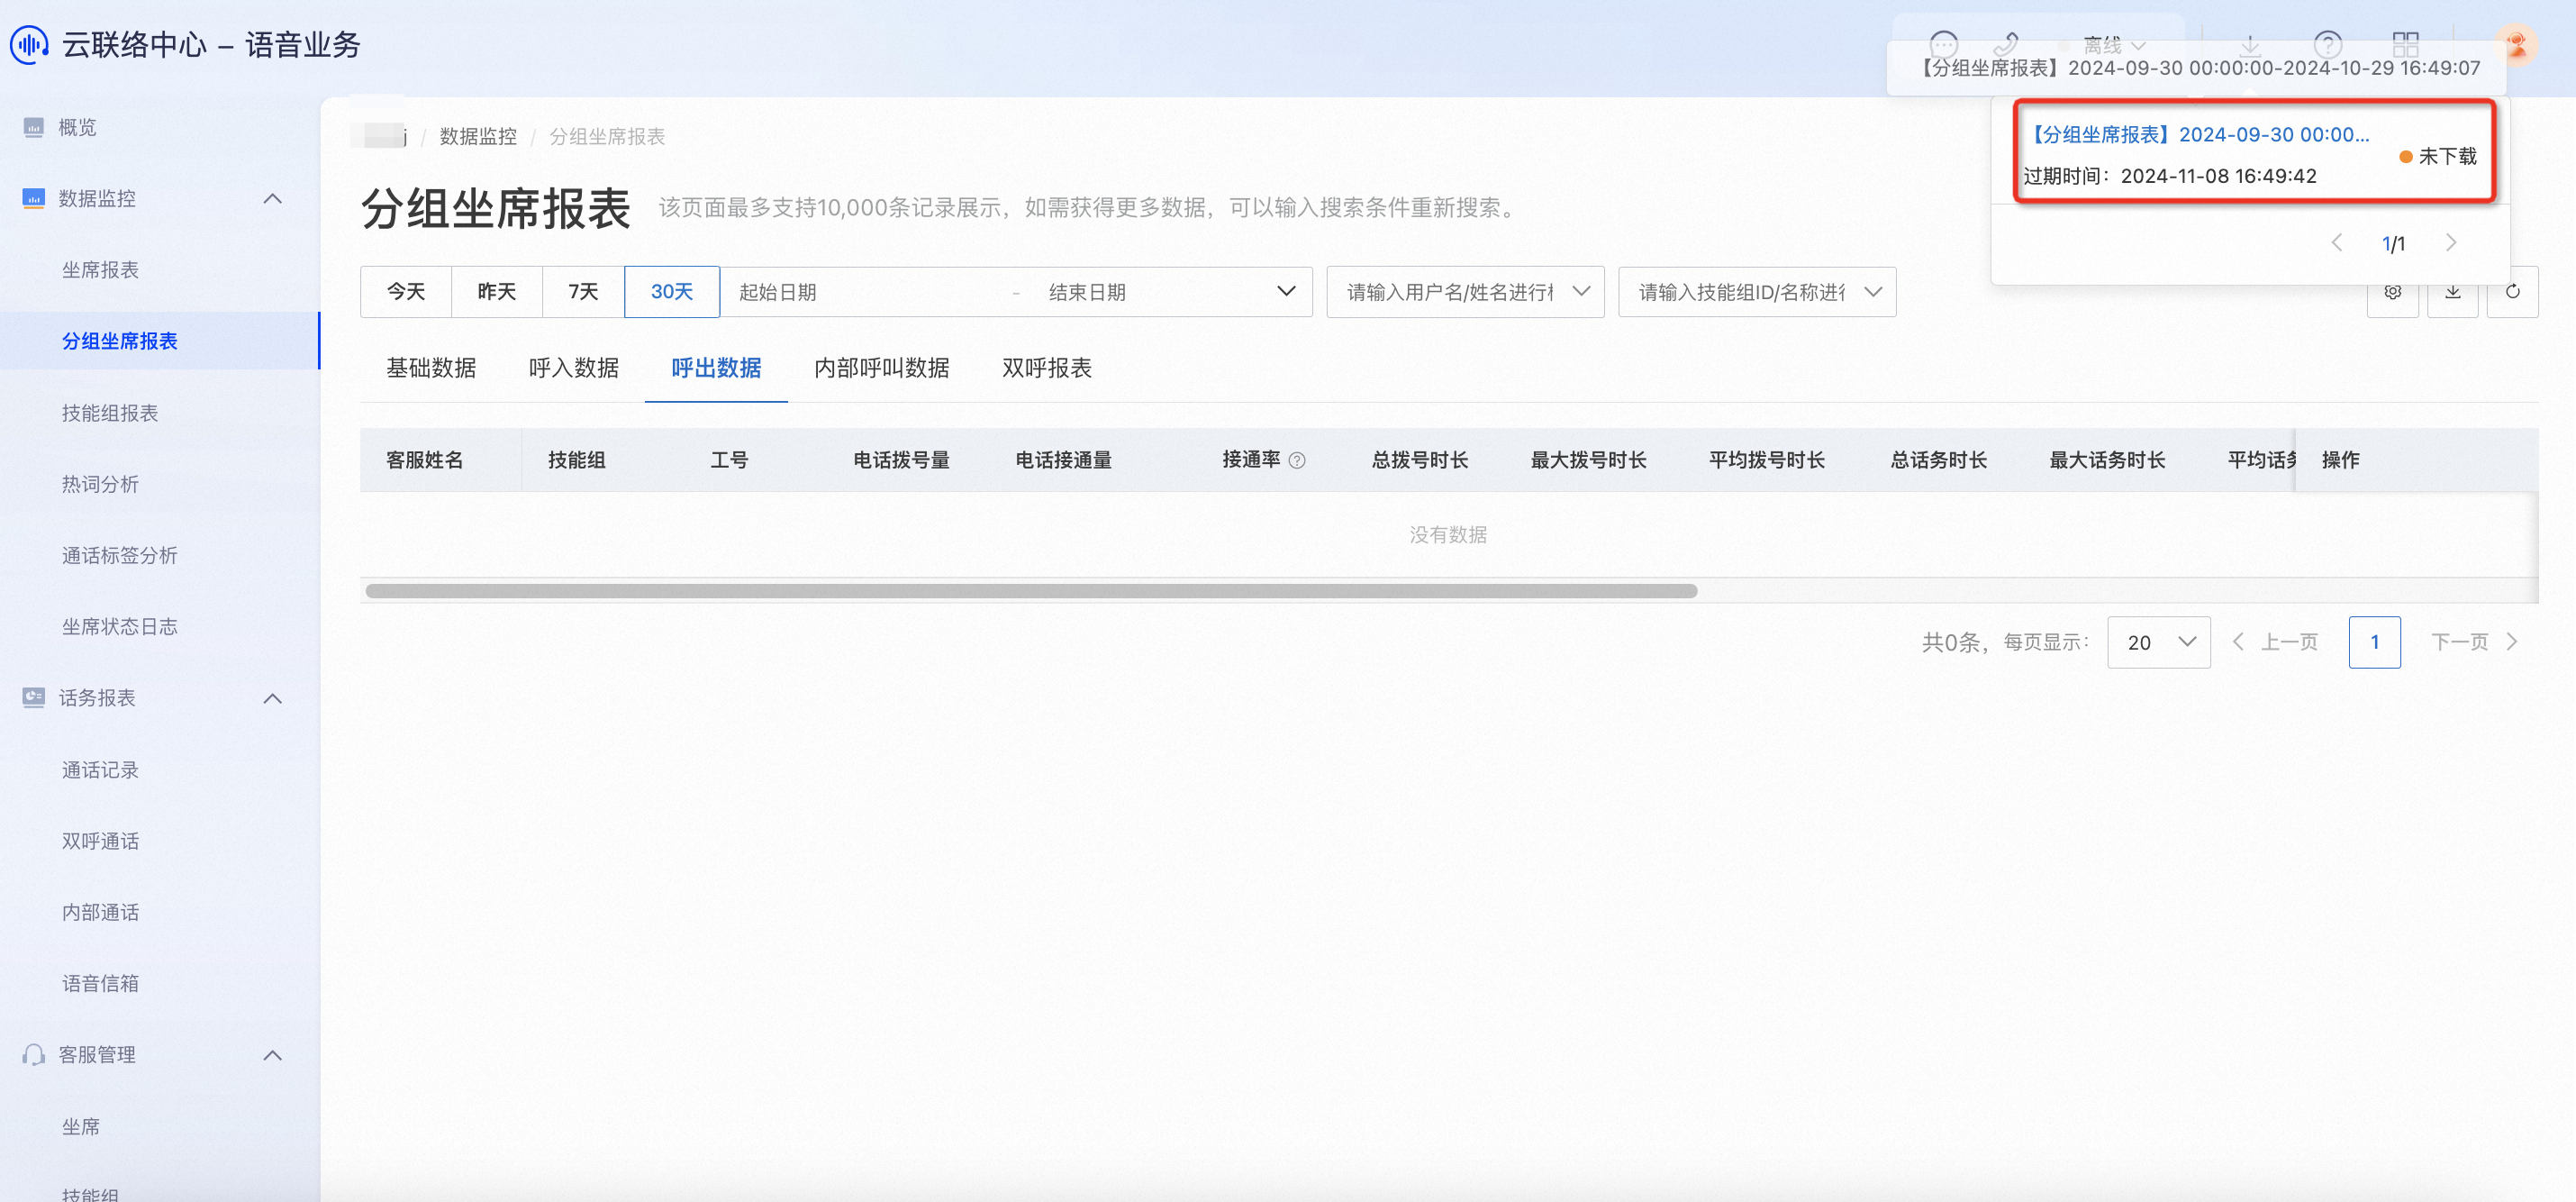This screenshot has height=1202, width=2576.
Task: Switch to 内部呼叫数据 tab
Action: click(882, 368)
